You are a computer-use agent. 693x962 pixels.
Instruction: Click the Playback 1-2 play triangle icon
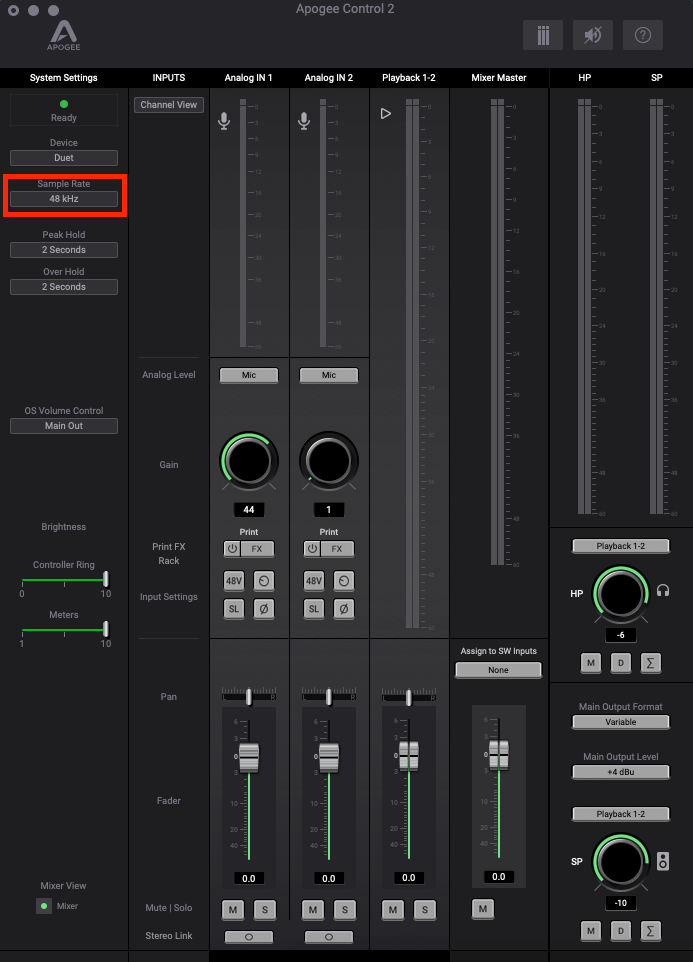point(386,114)
